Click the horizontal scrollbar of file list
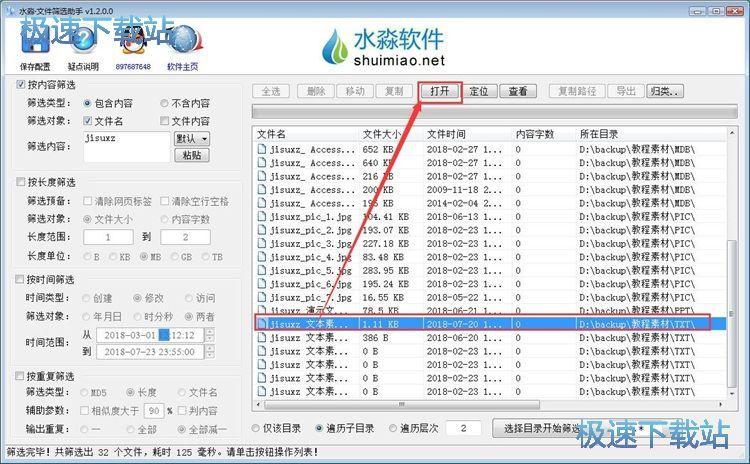Screen dimensions: 750x464 pos(402,405)
